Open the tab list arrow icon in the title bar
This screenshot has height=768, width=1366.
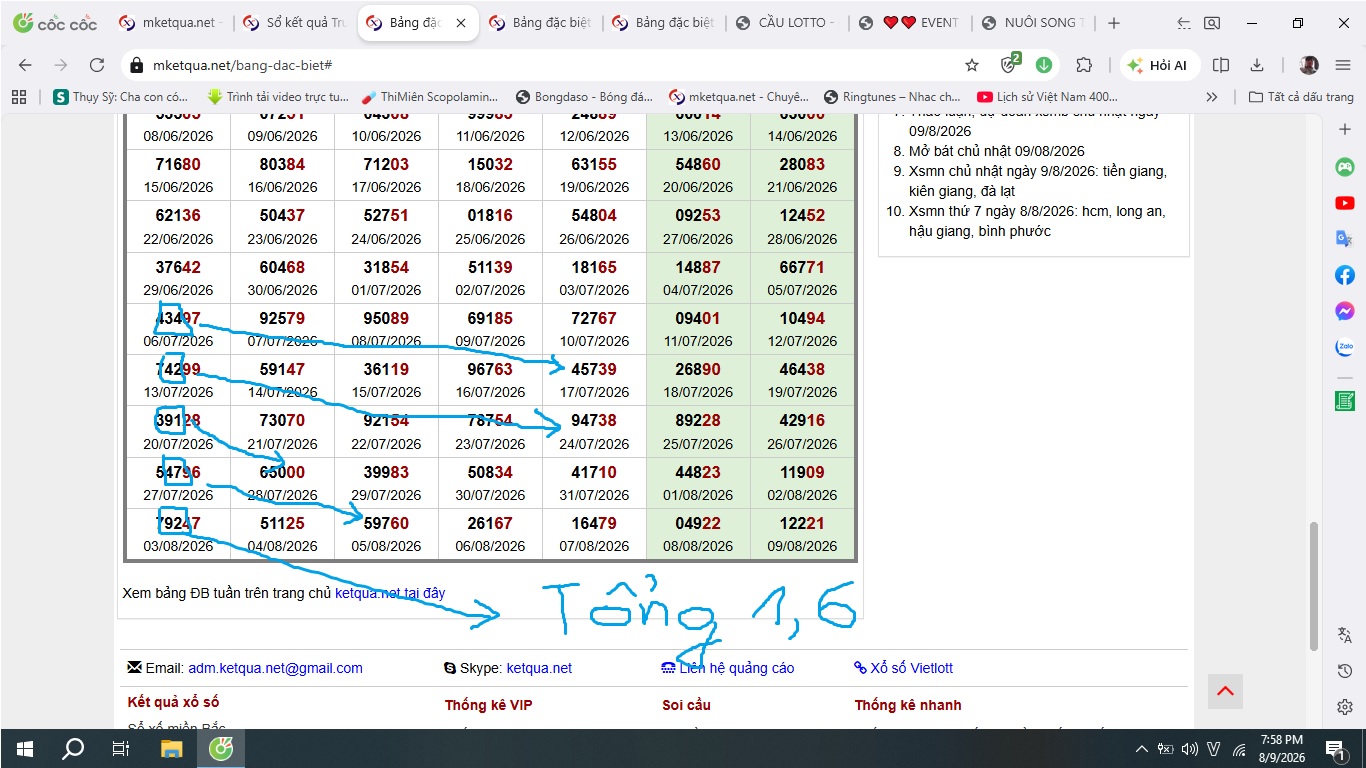coord(1184,23)
